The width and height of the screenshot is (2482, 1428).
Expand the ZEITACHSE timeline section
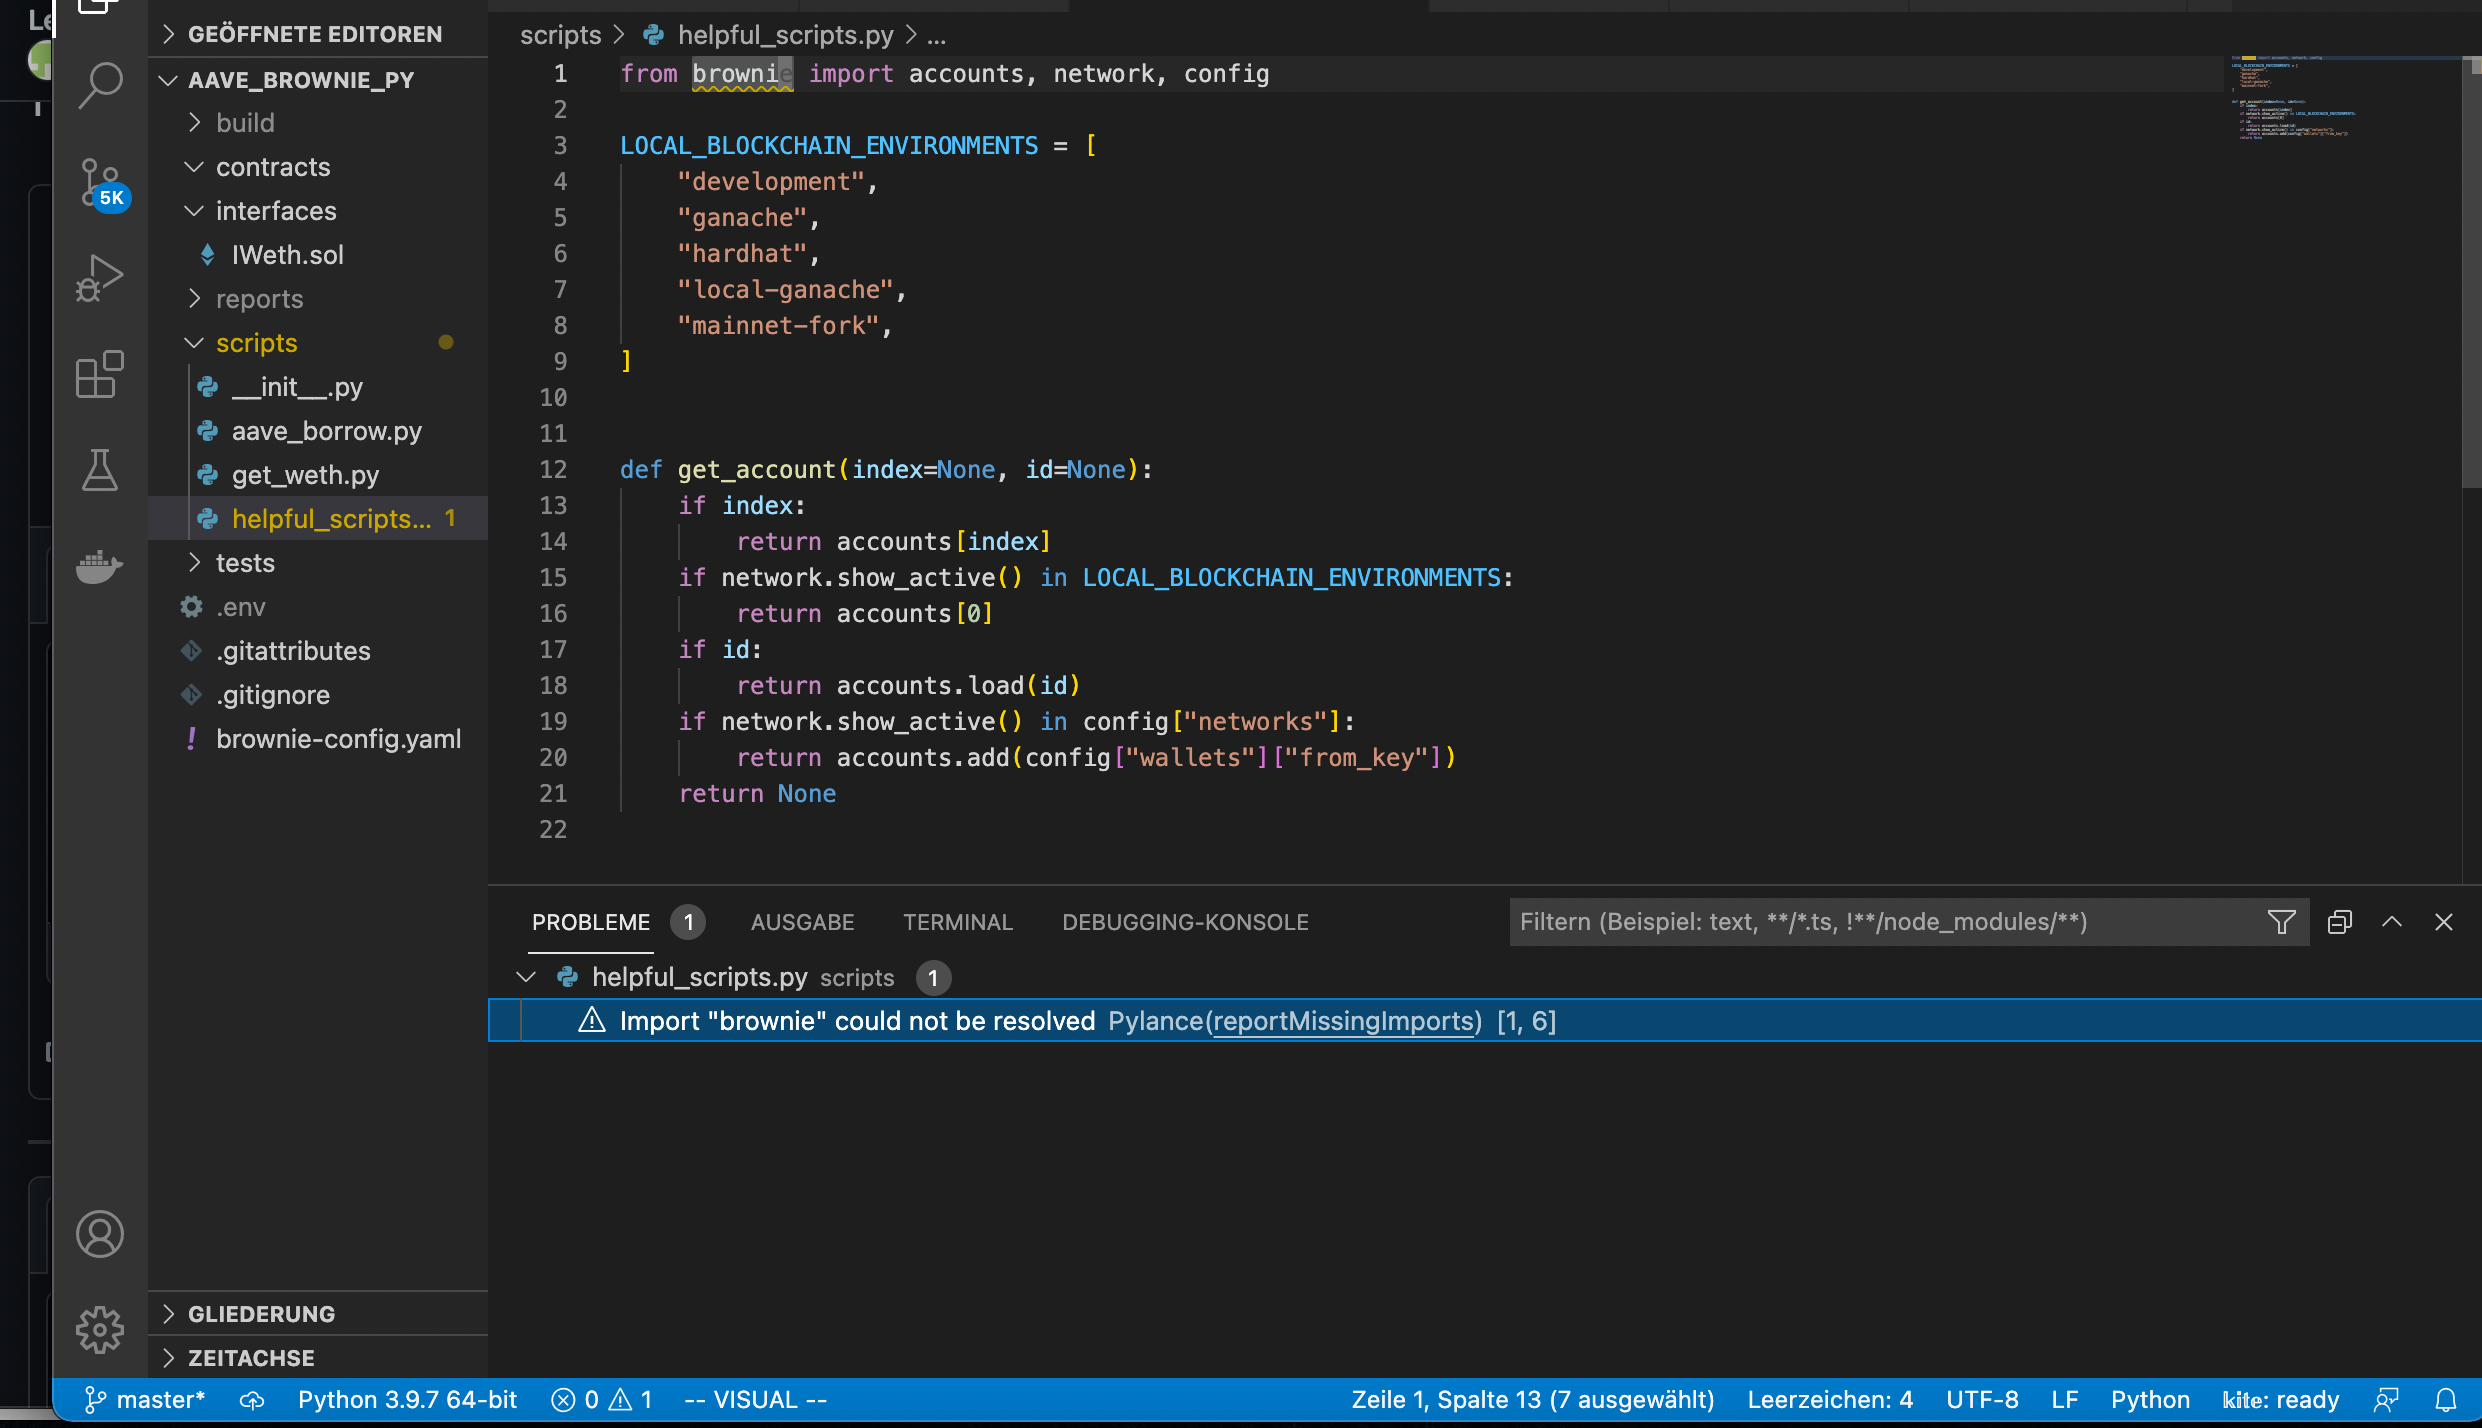(x=318, y=1358)
